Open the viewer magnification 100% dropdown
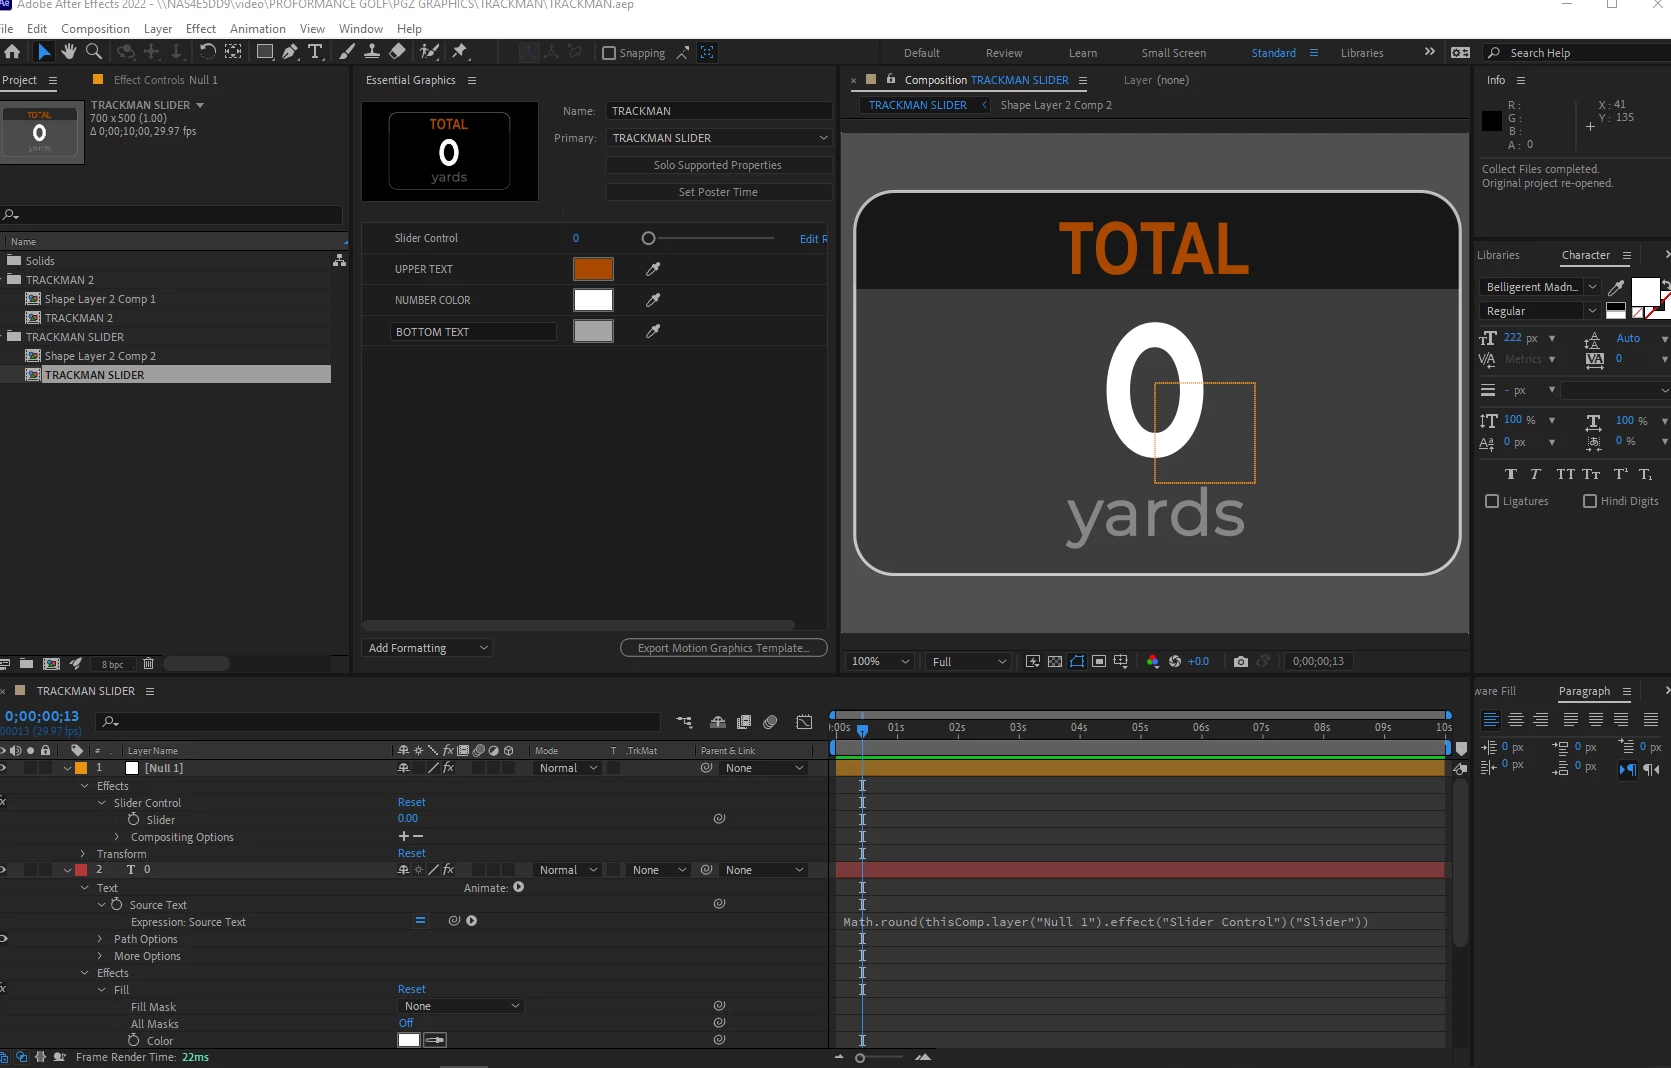 pyautogui.click(x=880, y=661)
